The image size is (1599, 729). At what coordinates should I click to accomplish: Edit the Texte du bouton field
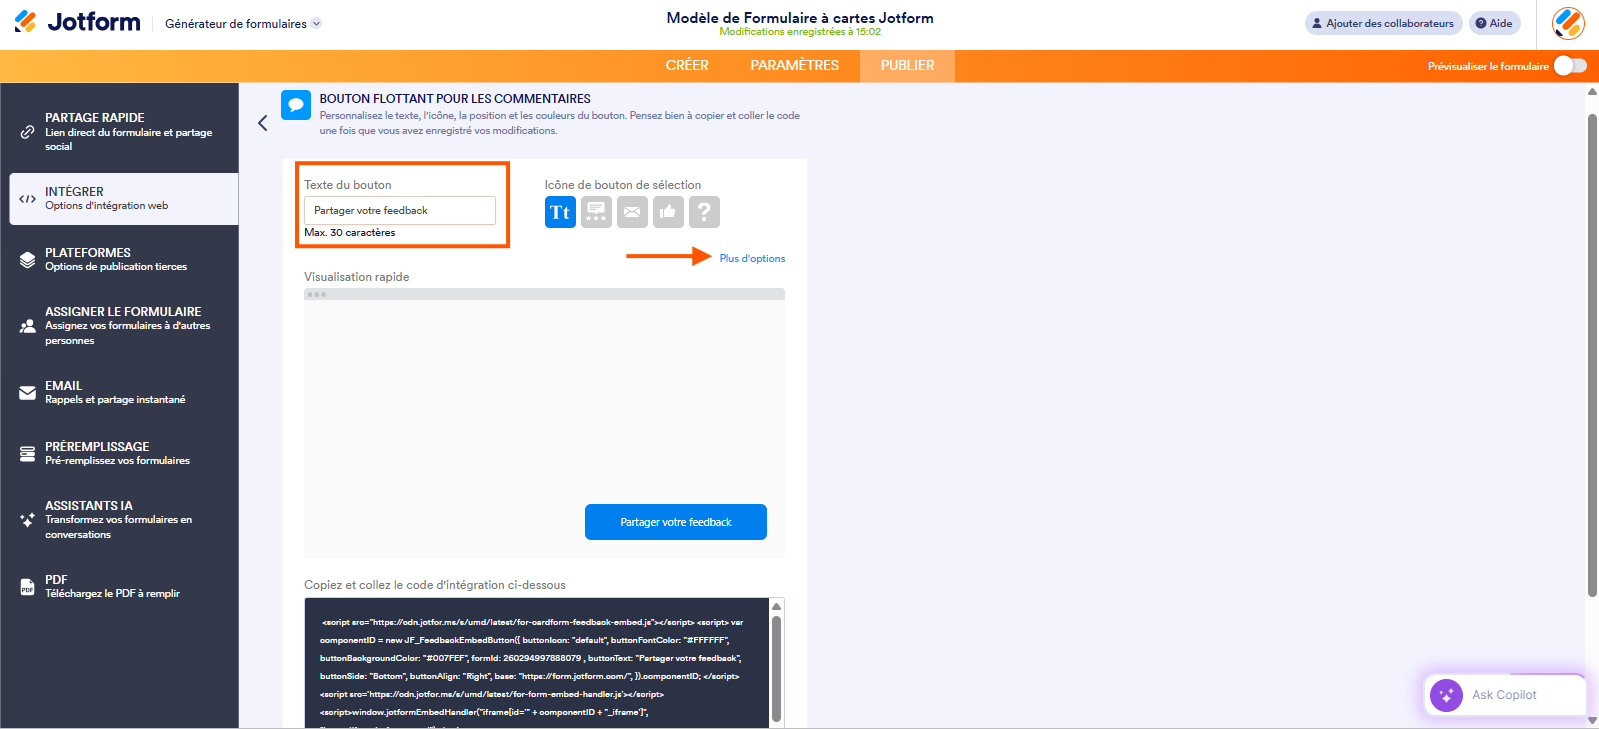click(x=400, y=210)
